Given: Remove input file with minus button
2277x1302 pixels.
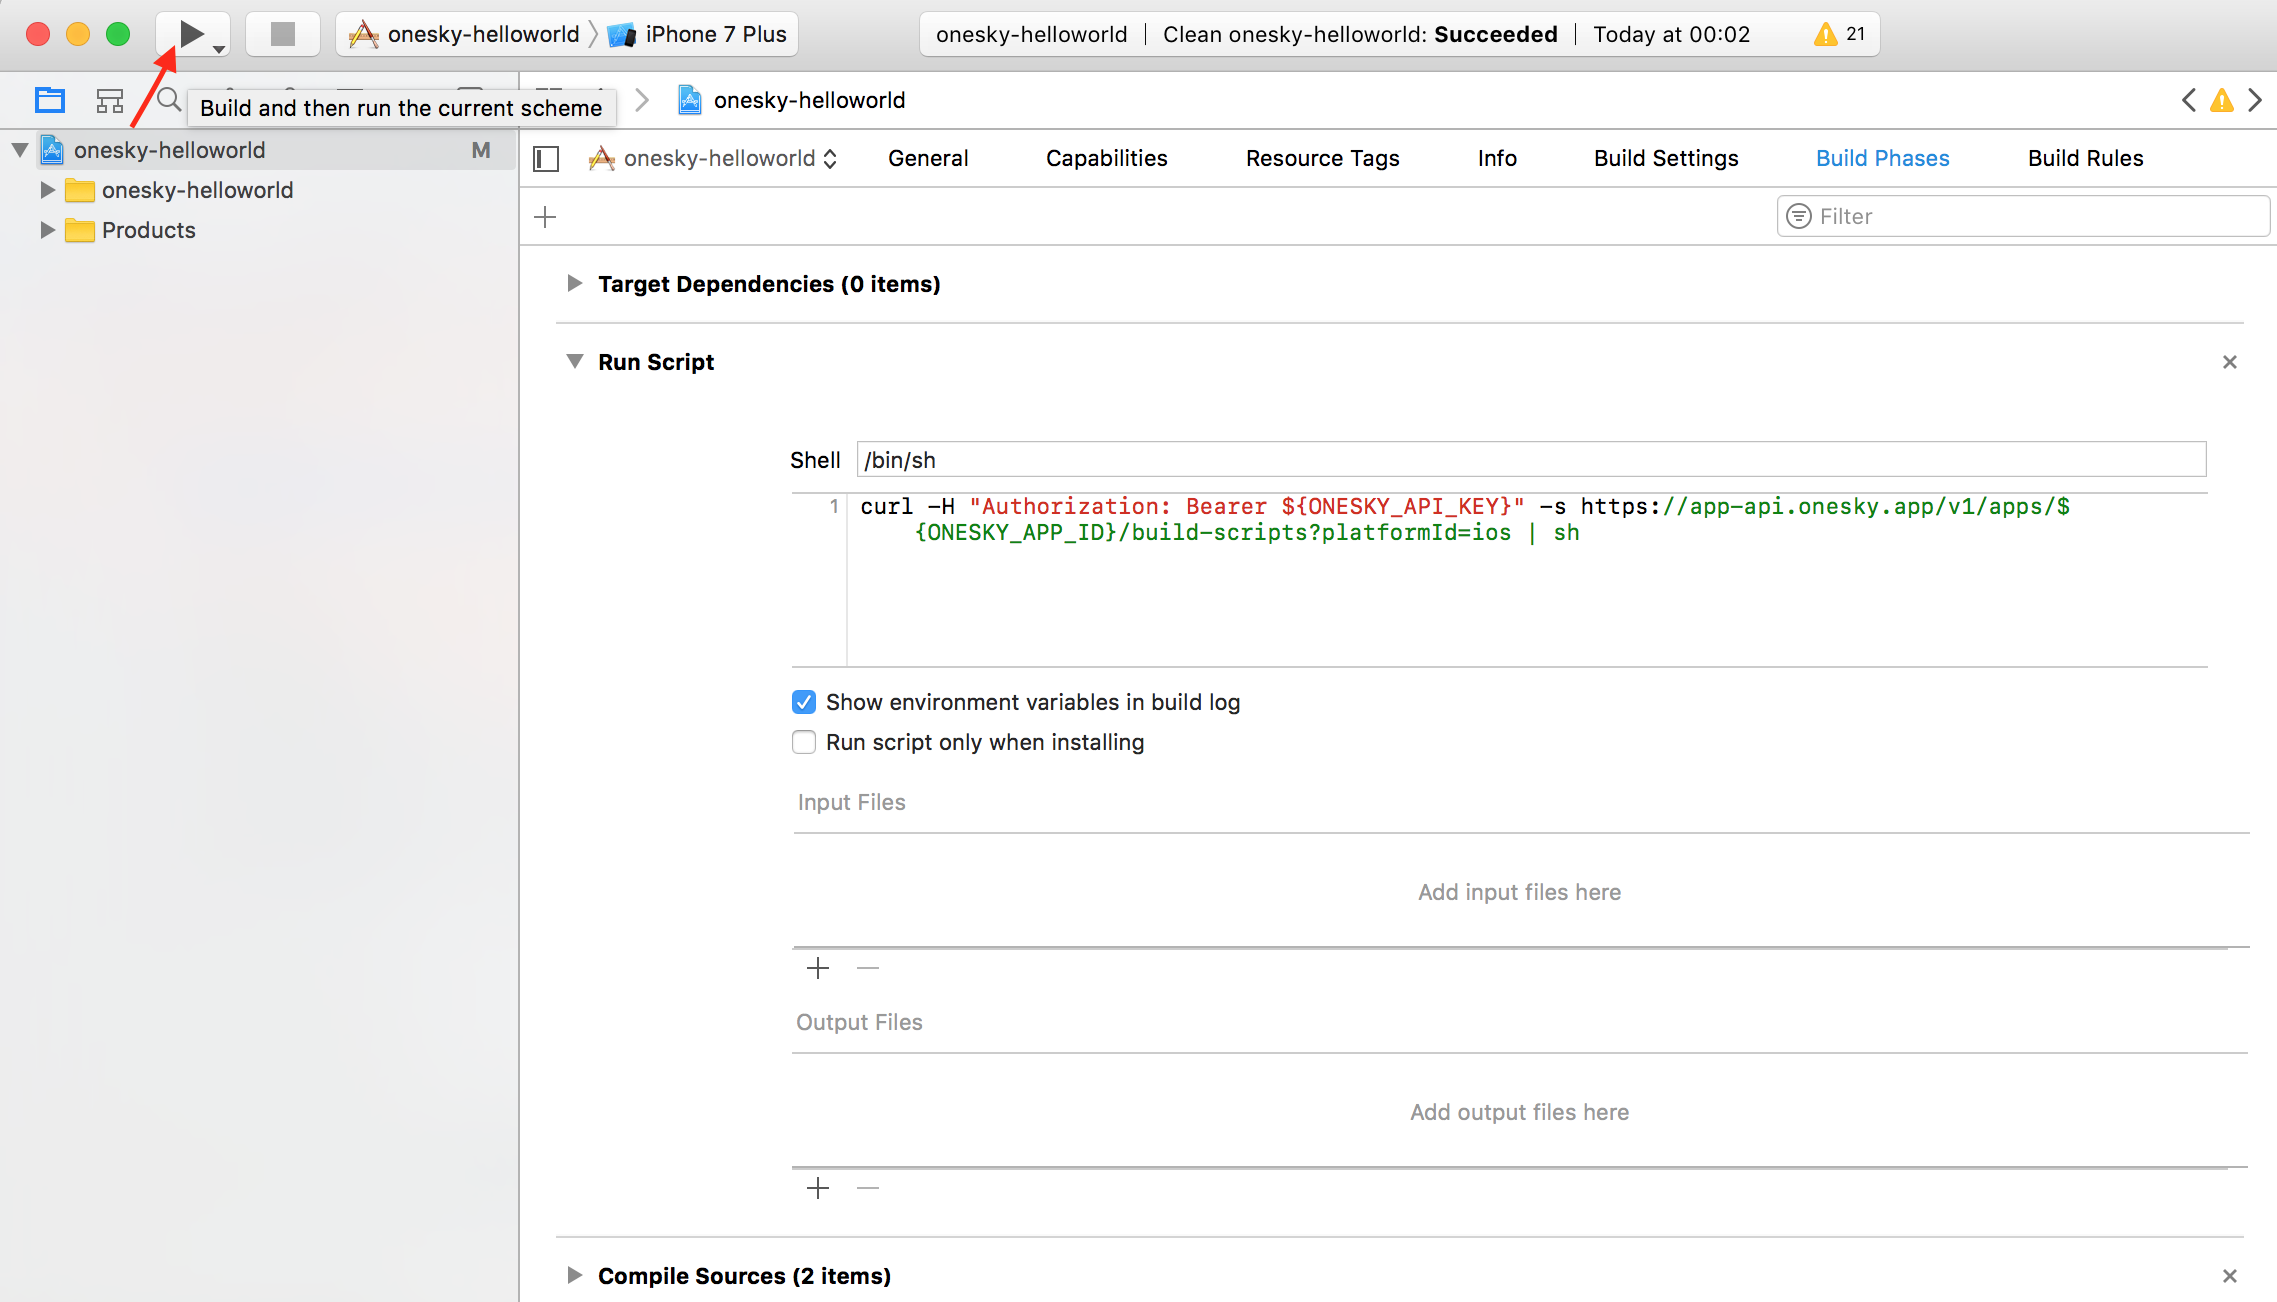Looking at the screenshot, I should point(868,968).
